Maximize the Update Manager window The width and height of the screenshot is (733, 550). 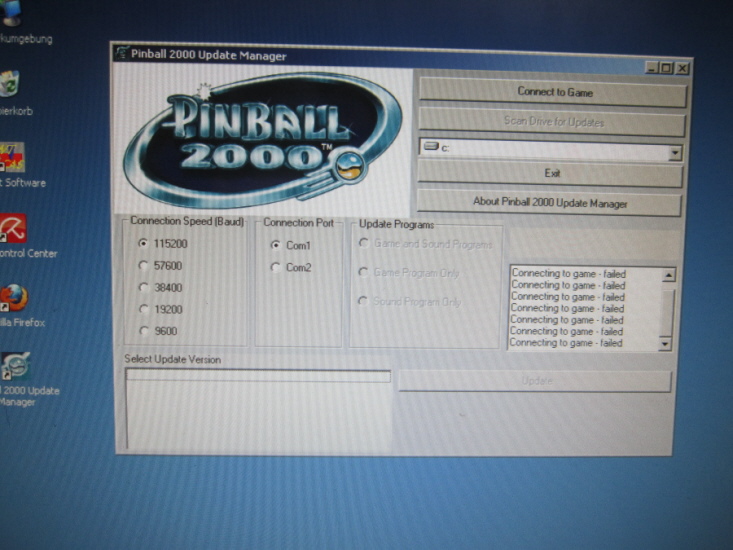pos(667,68)
